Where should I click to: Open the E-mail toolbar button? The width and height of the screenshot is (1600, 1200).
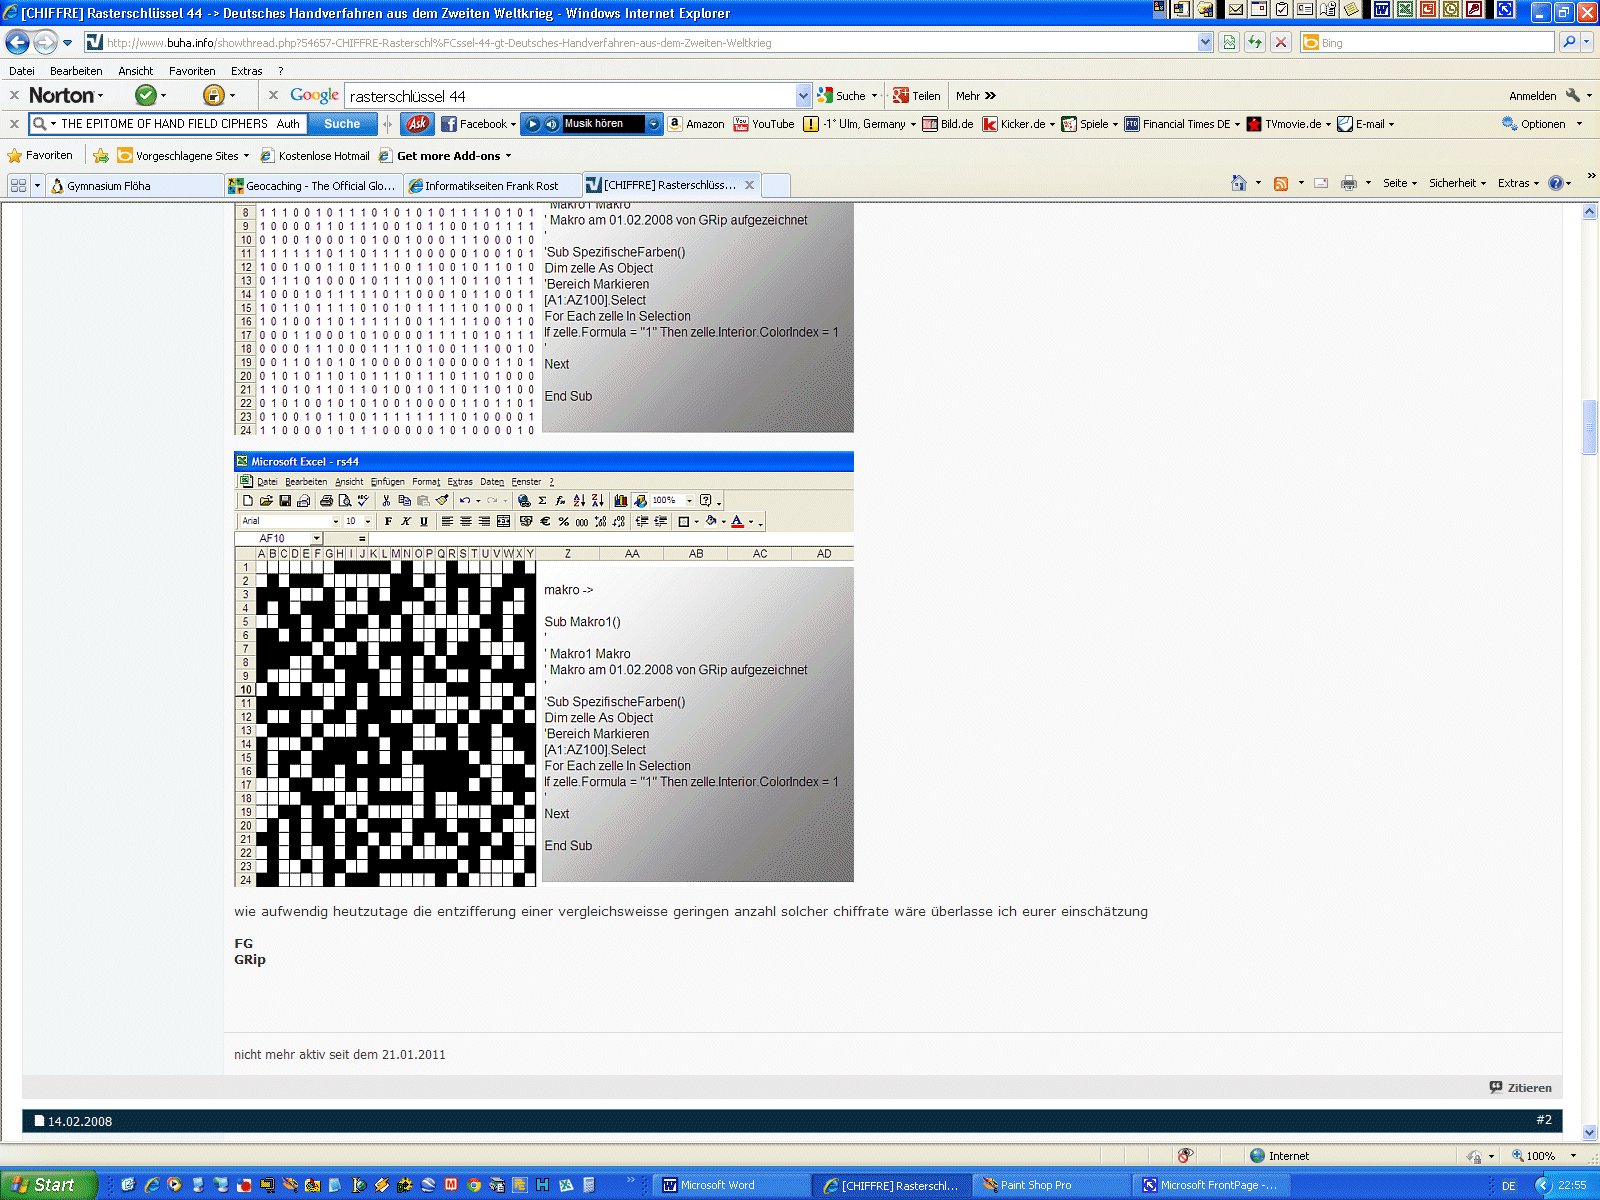coord(1365,124)
